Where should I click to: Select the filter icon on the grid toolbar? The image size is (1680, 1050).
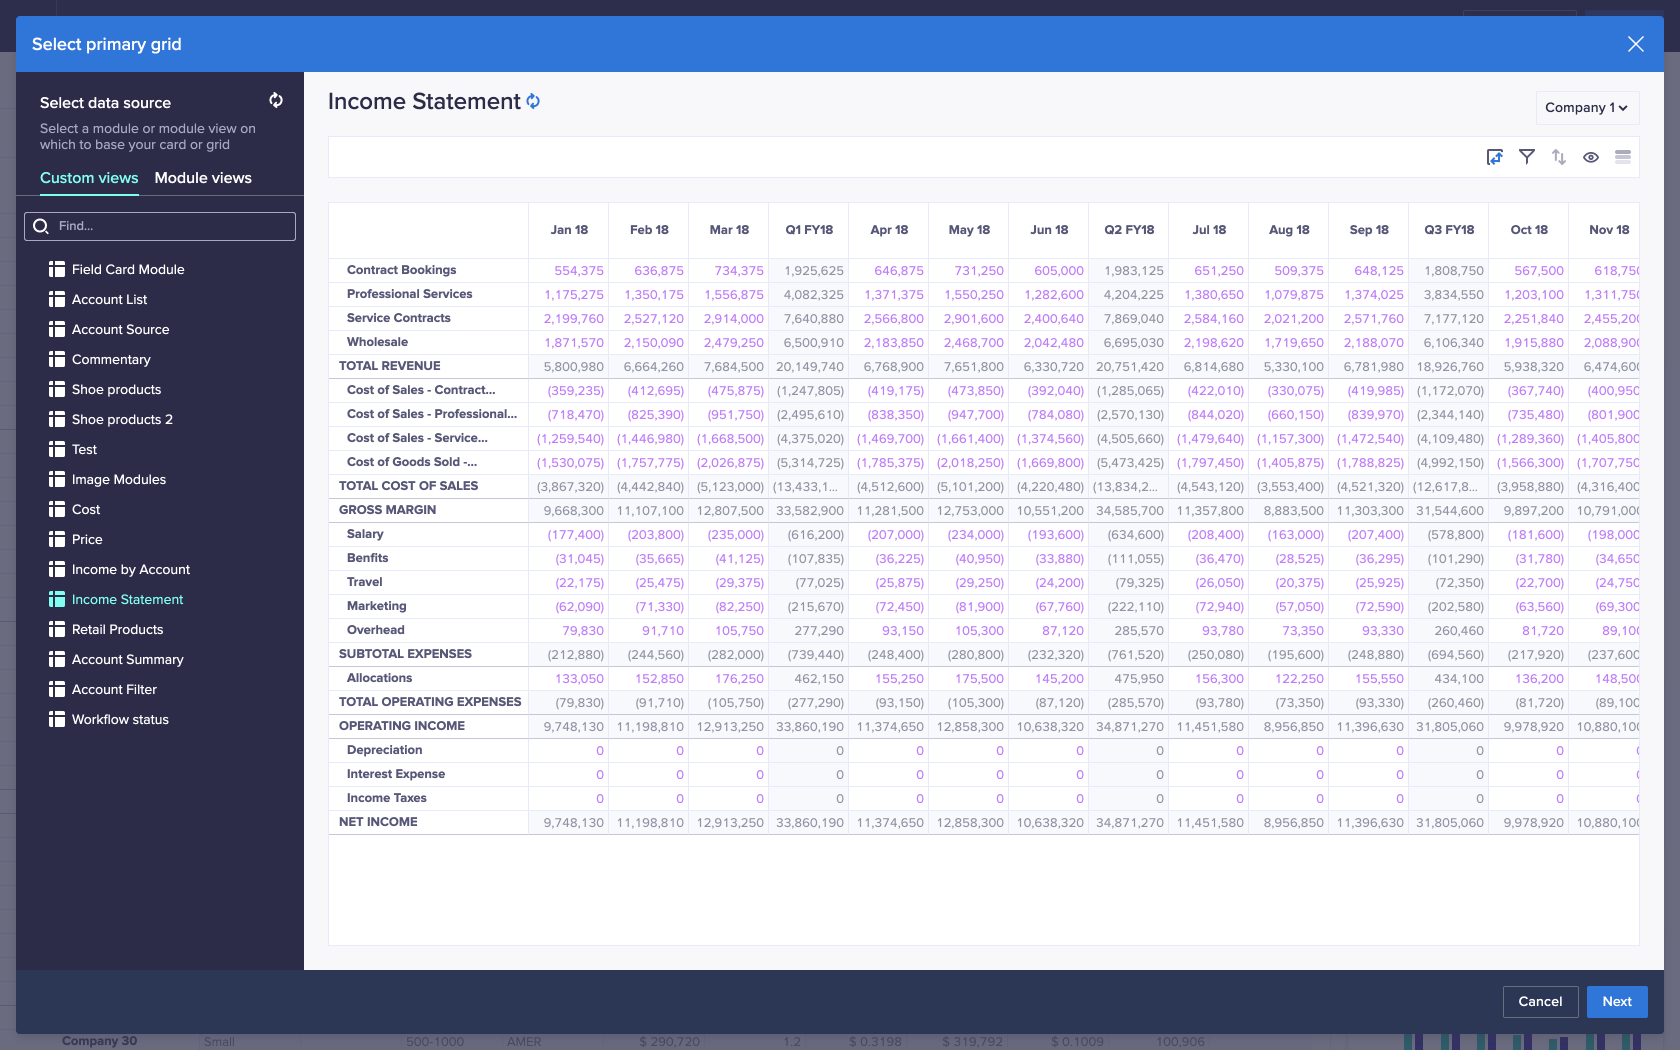(1527, 157)
